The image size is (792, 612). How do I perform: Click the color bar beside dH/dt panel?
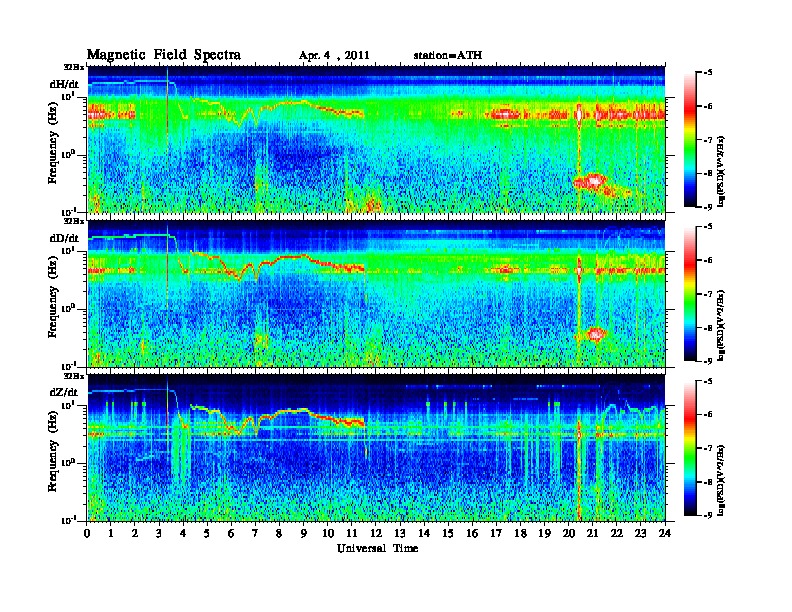point(689,140)
